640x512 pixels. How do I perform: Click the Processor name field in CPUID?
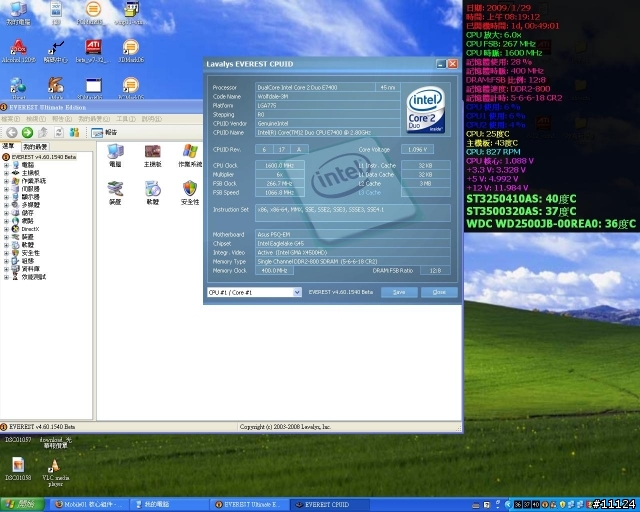point(315,87)
